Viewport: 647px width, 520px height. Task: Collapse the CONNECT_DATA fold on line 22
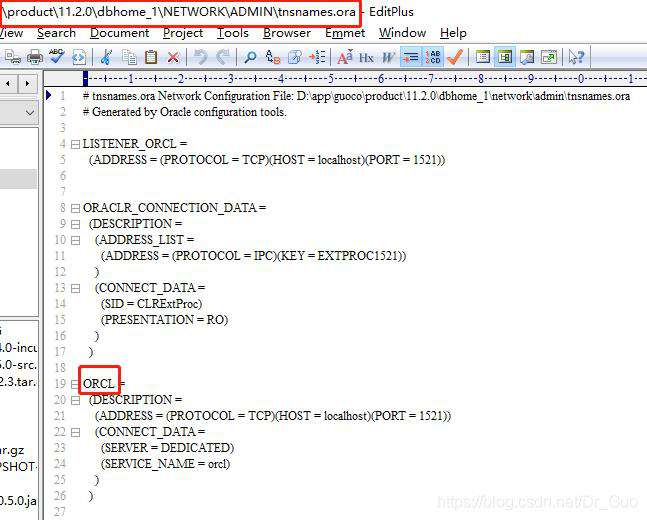point(75,433)
